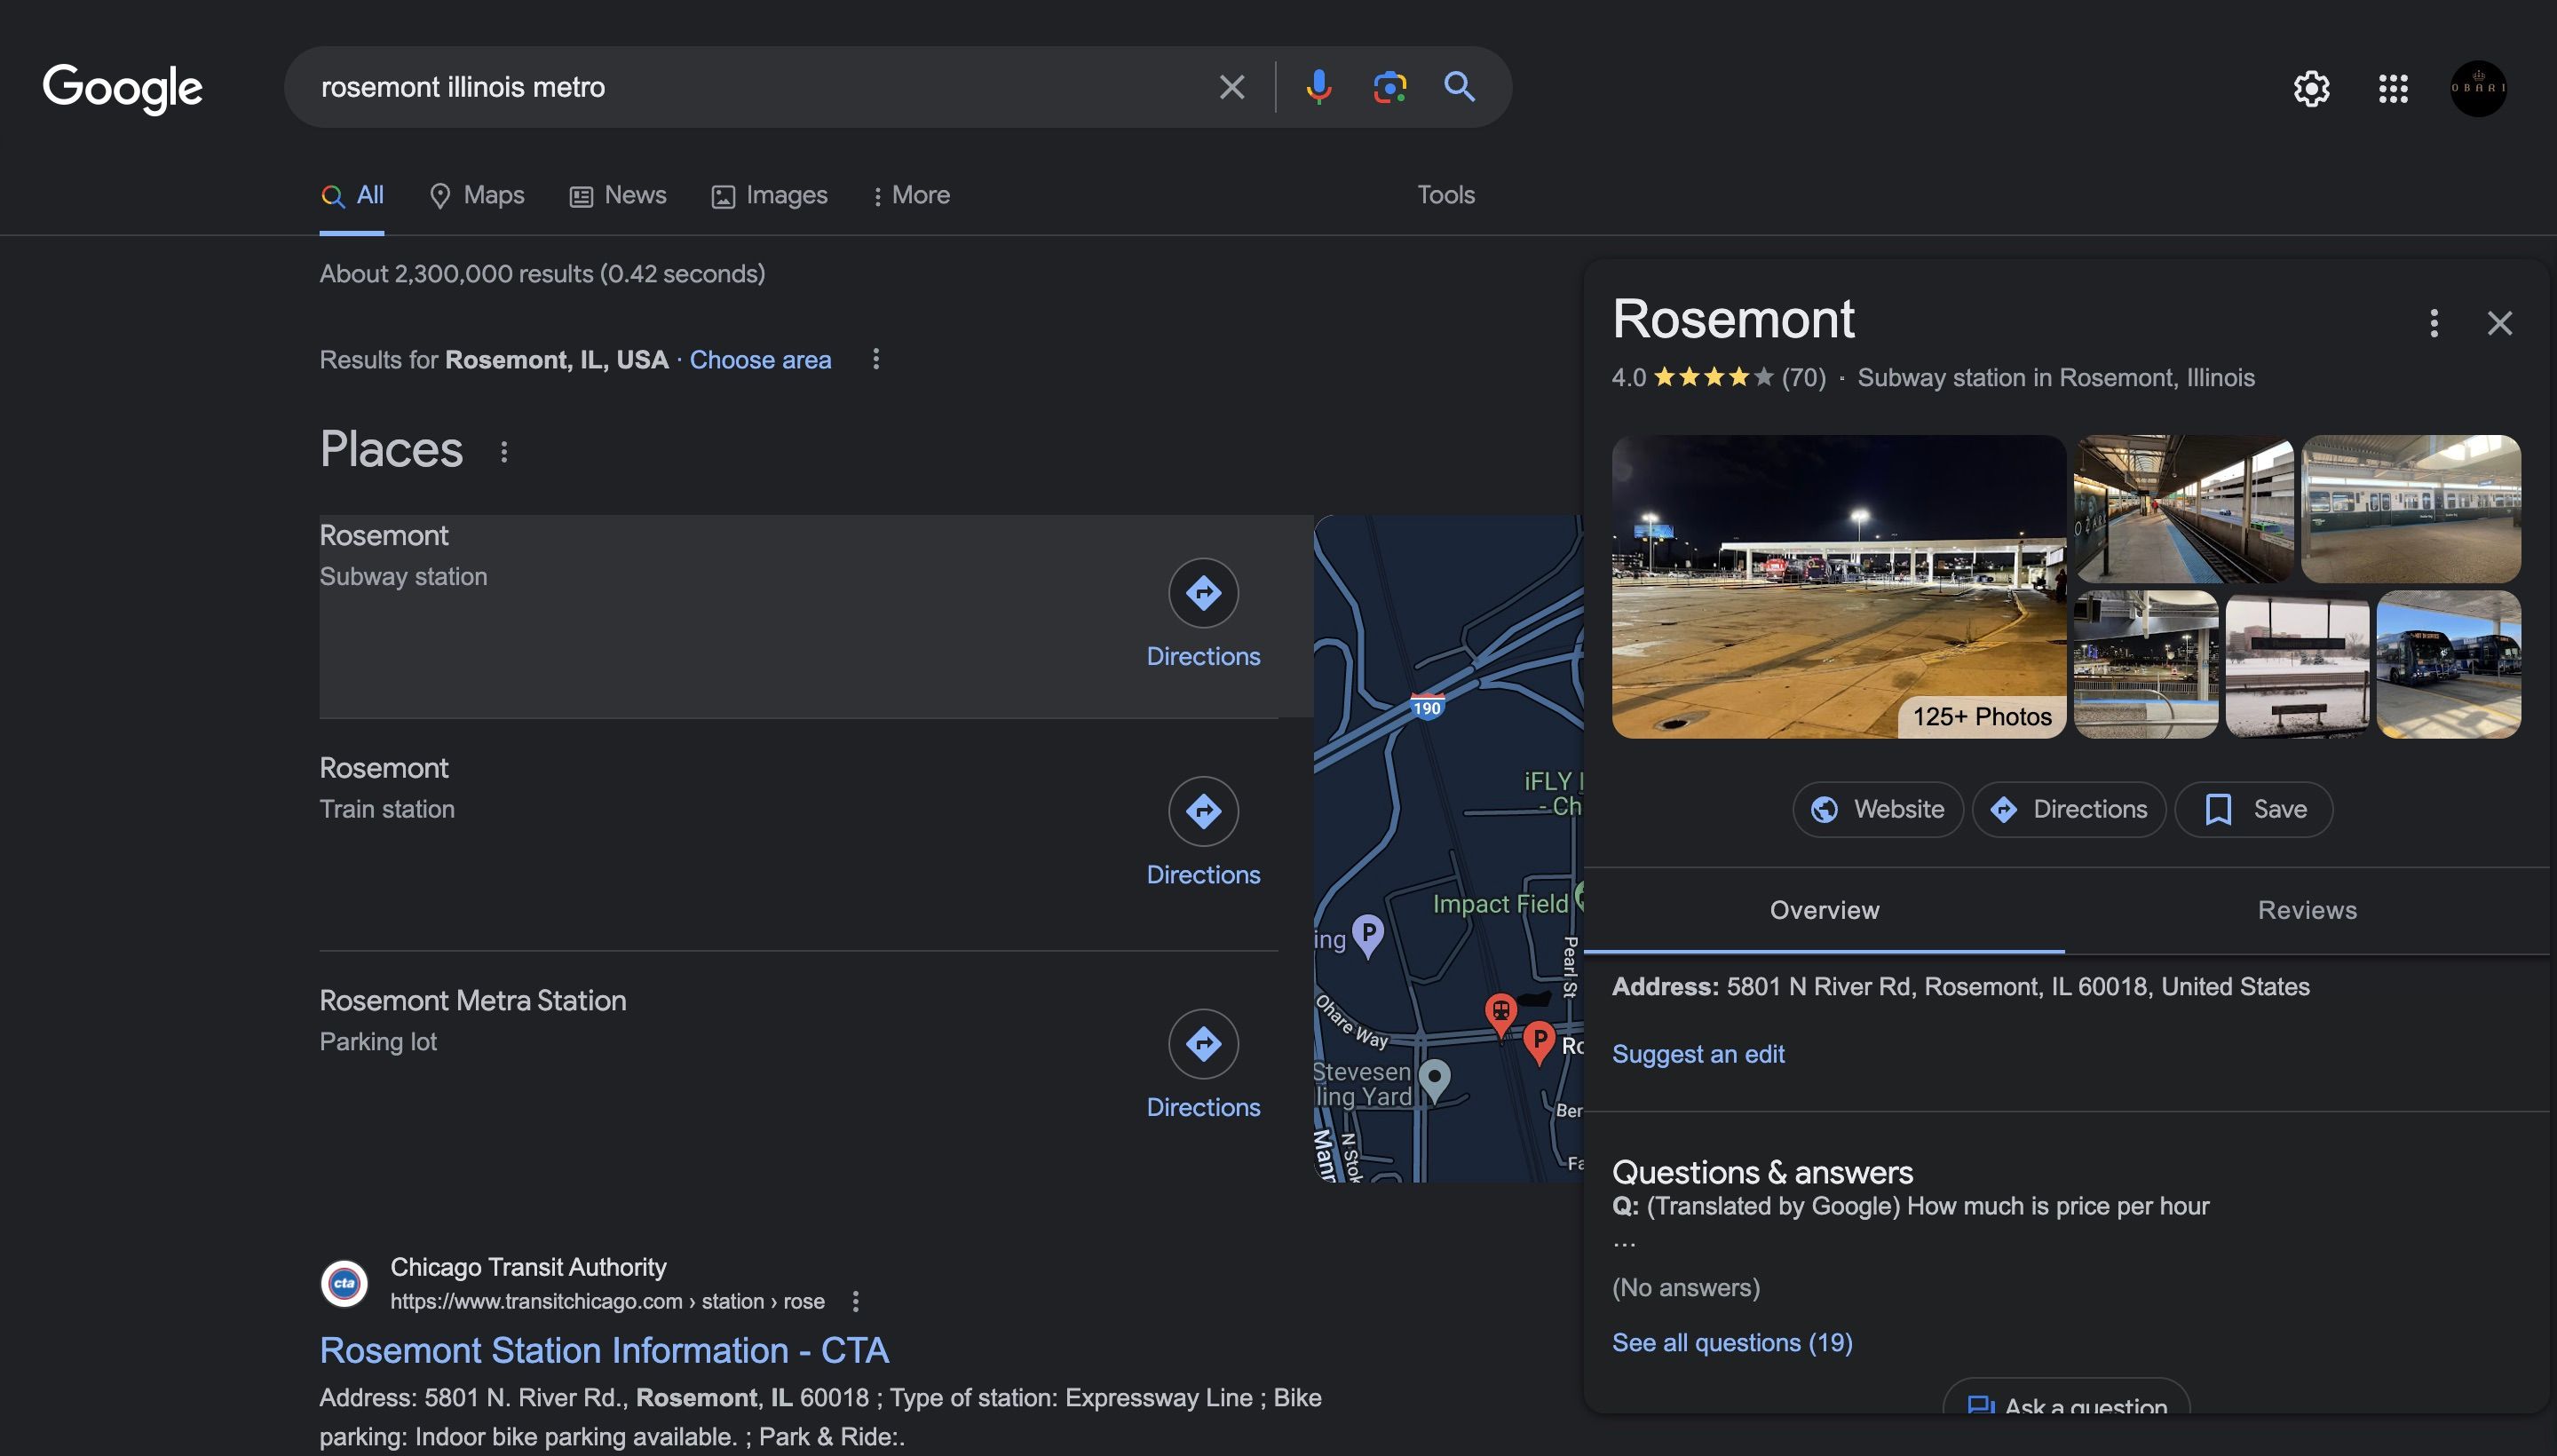
Task: Clear the search box text
Action: pyautogui.click(x=1232, y=87)
